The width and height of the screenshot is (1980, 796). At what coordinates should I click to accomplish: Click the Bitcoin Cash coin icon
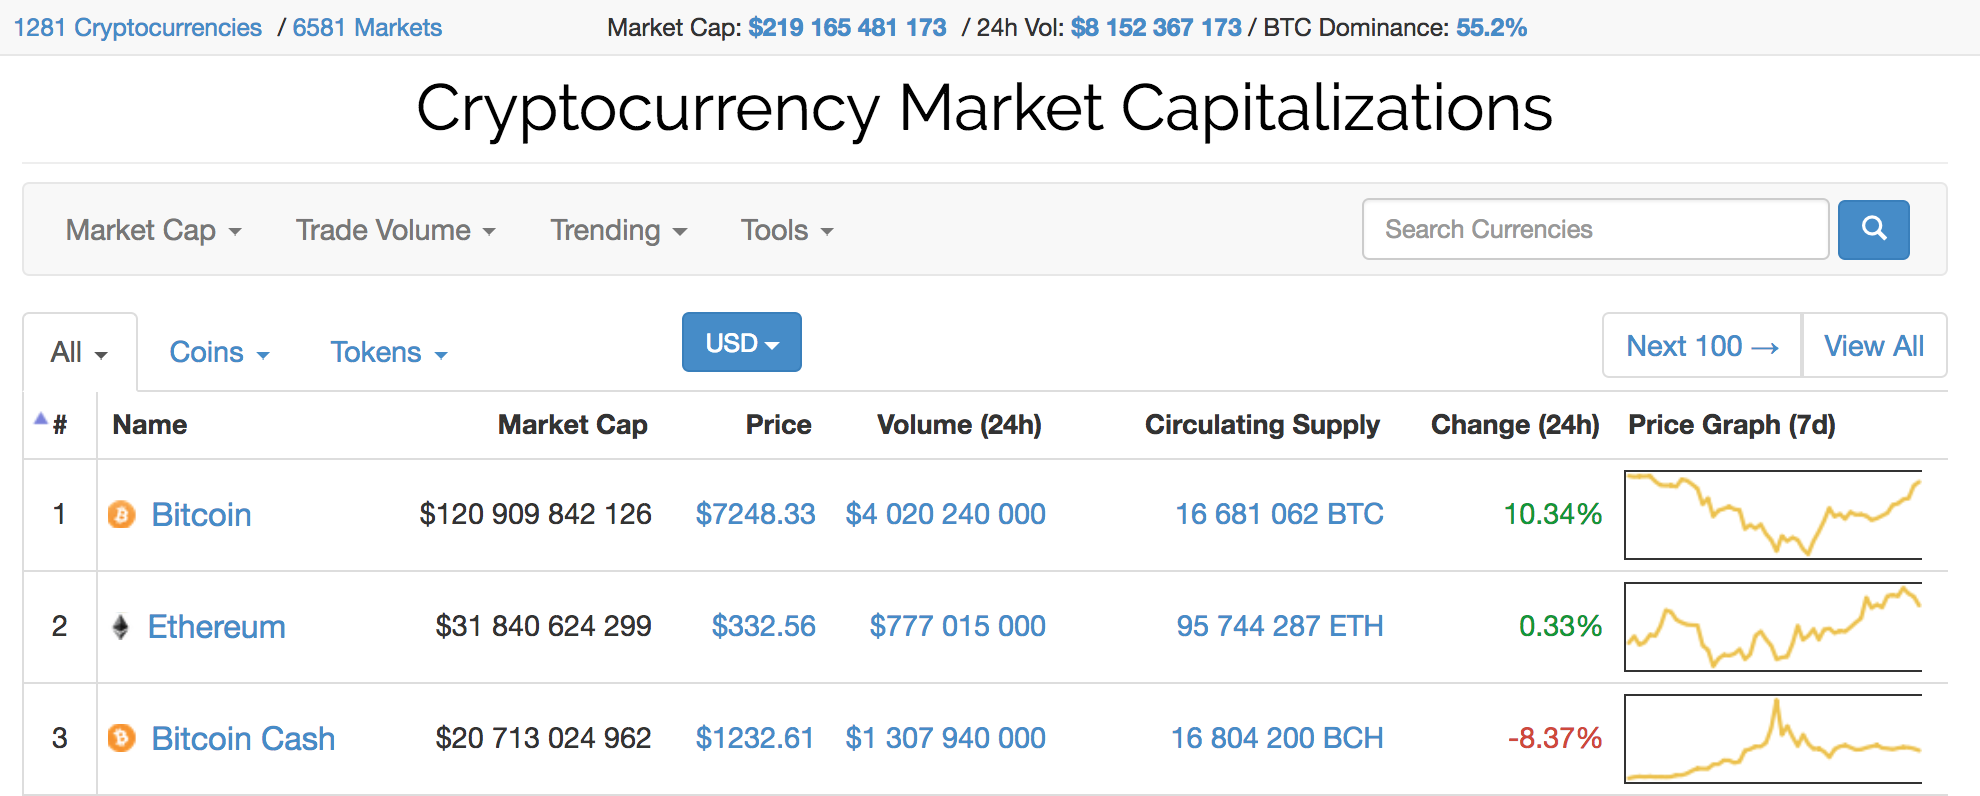point(121,738)
